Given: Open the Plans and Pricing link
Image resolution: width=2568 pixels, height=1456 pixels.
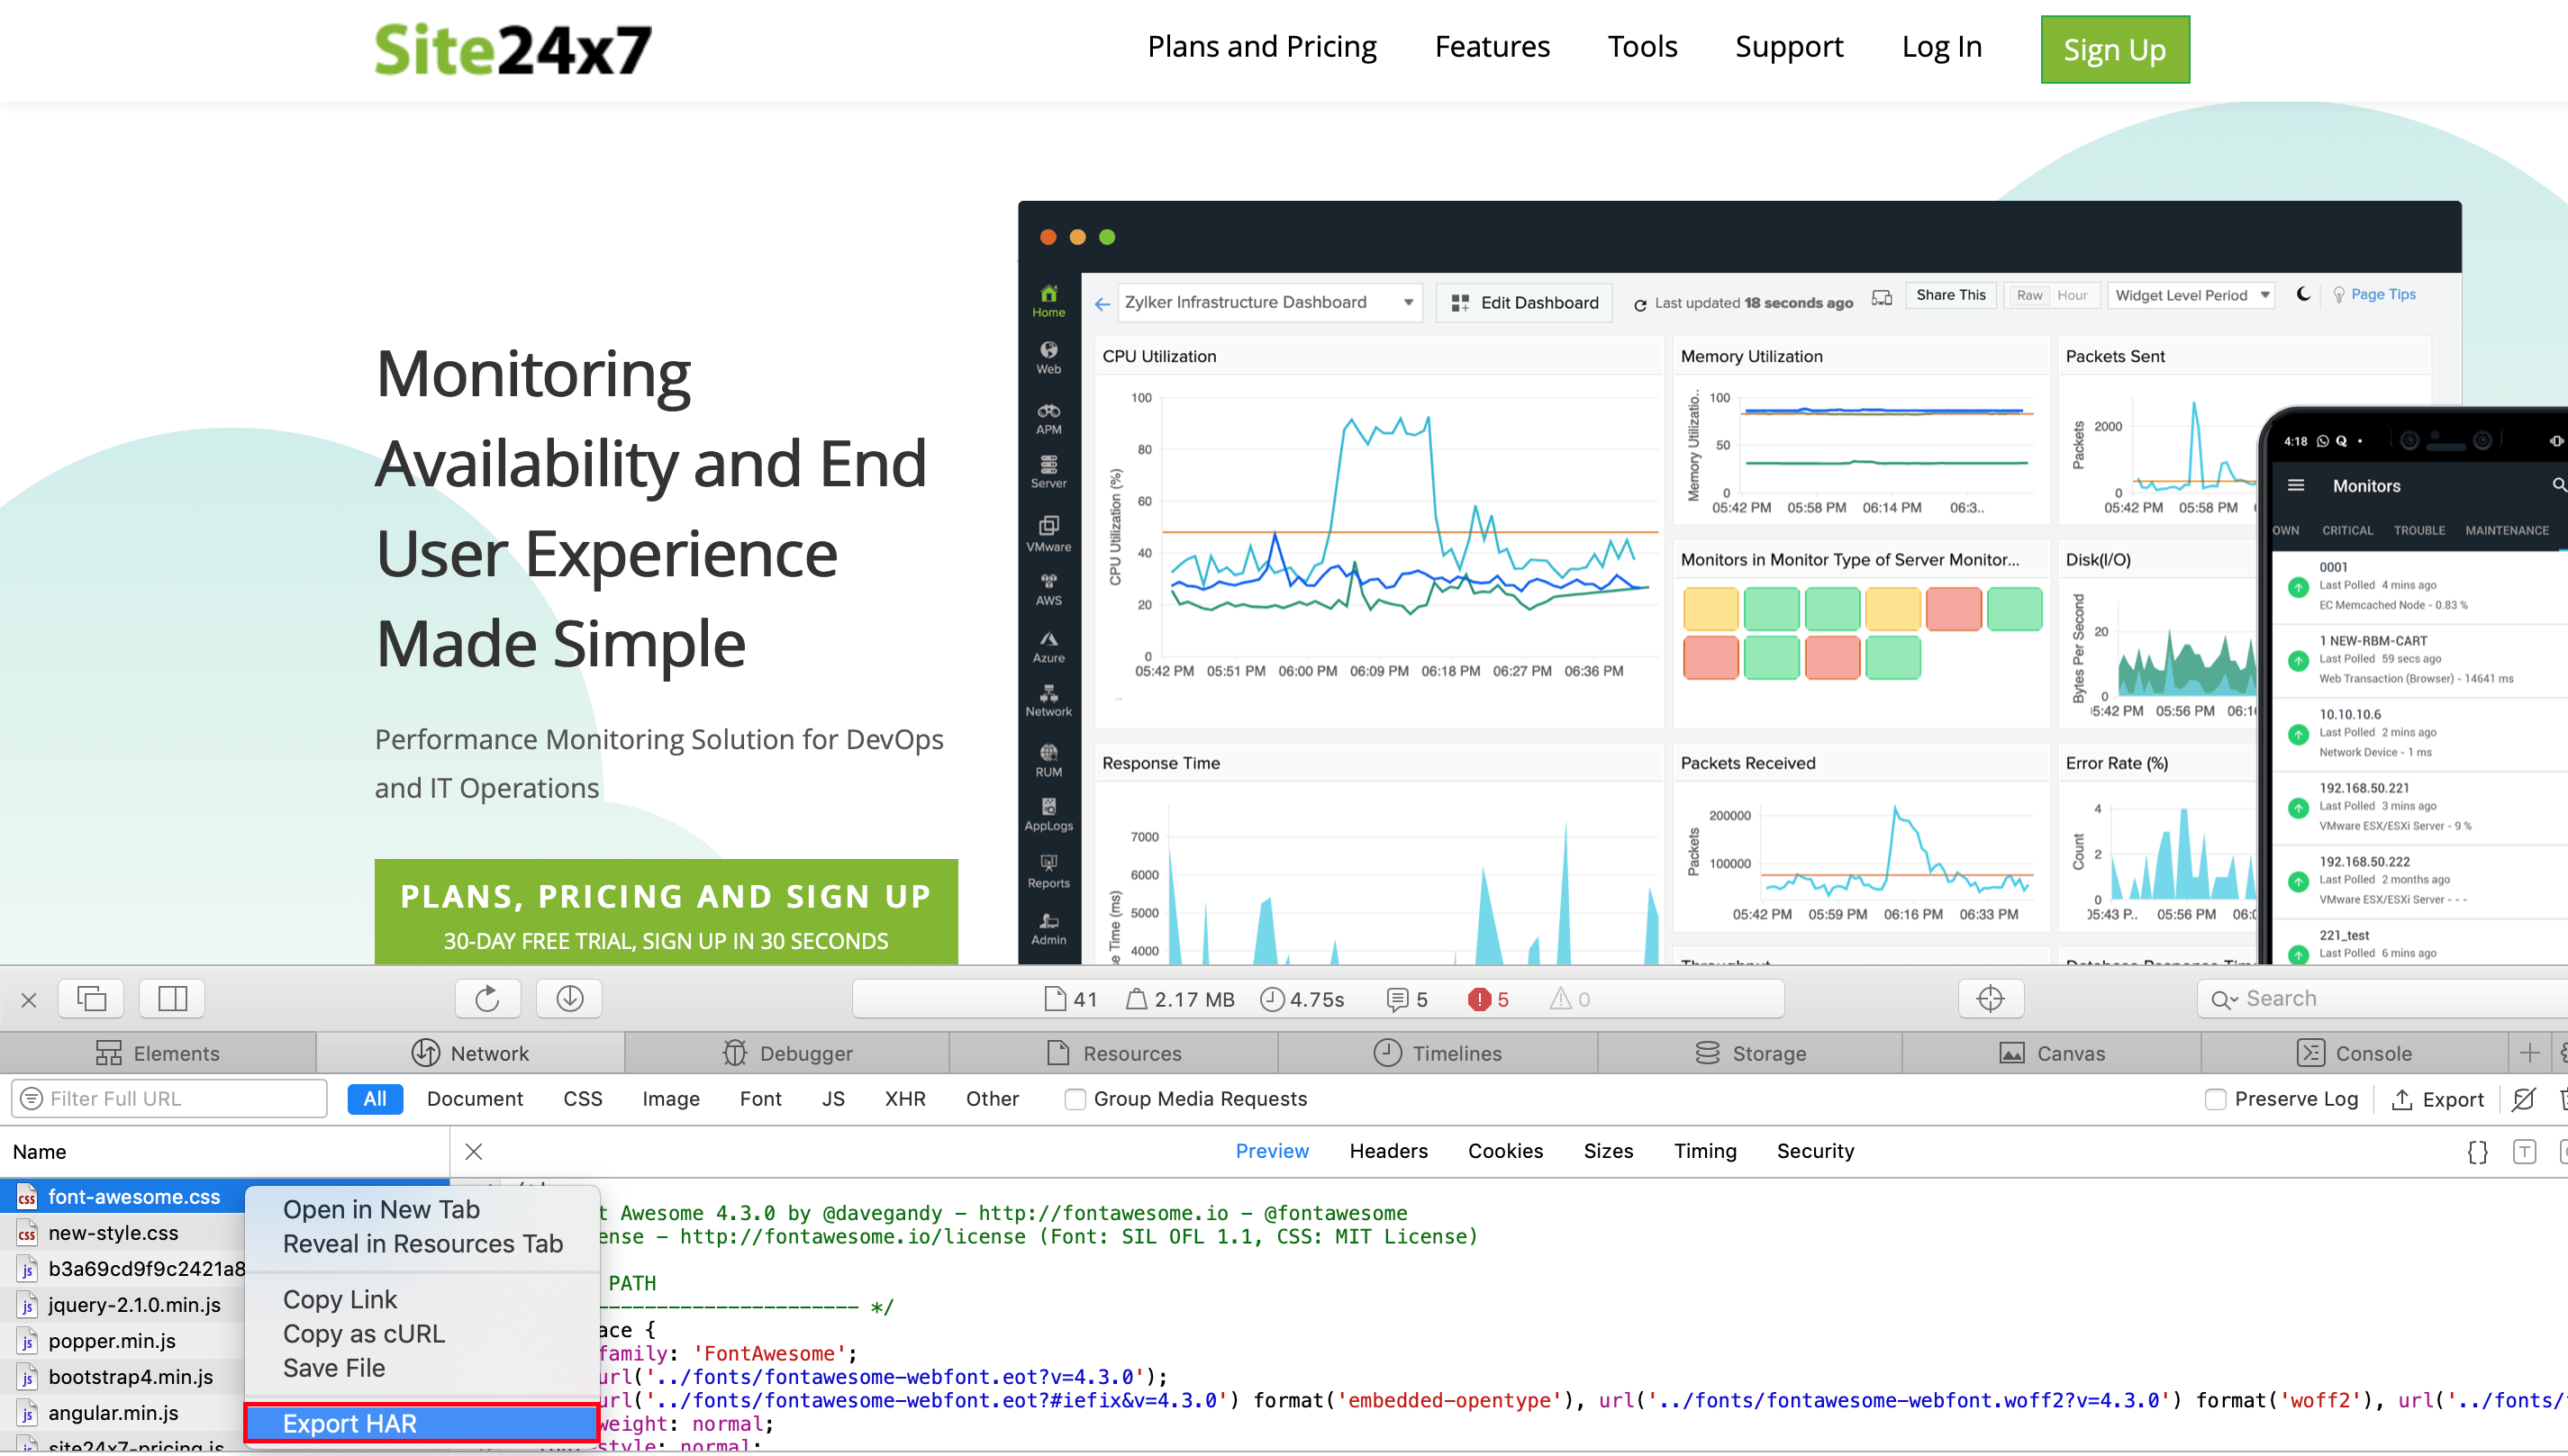Looking at the screenshot, I should pyautogui.click(x=1261, y=46).
